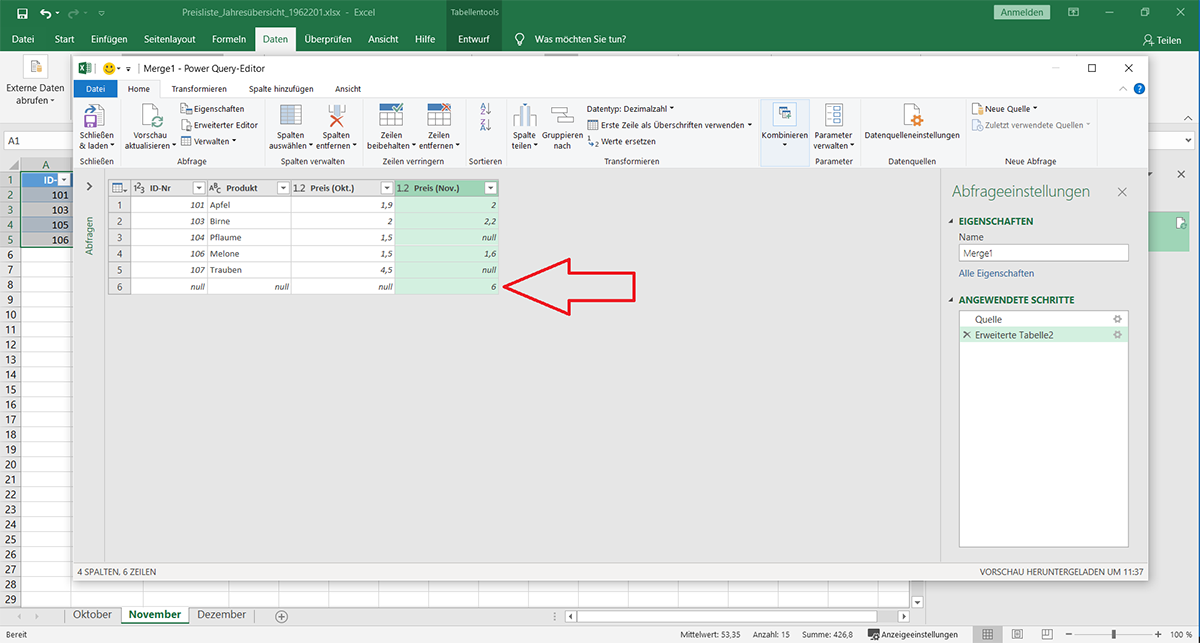Click Anzeigeeinstellungen in Excel status bar

(x=912, y=634)
